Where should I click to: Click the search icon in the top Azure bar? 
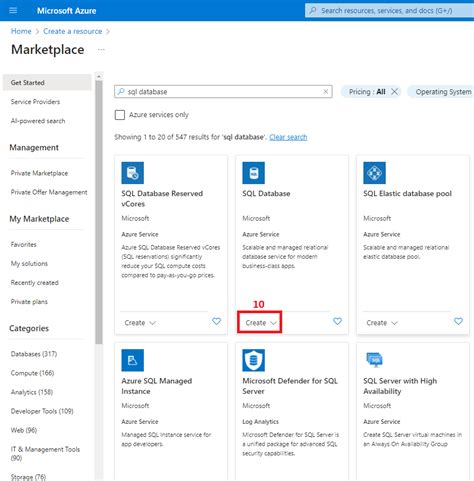(313, 11)
